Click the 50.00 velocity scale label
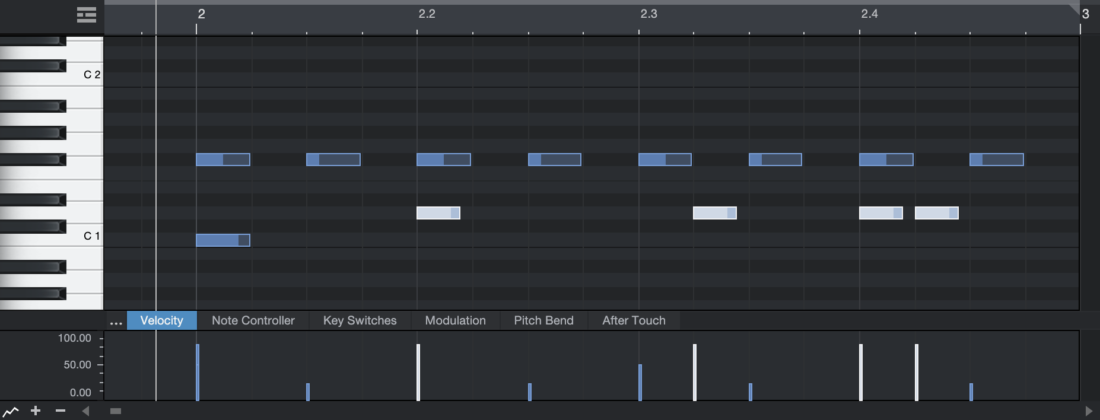Viewport: 1100px width, 420px height. pos(78,365)
